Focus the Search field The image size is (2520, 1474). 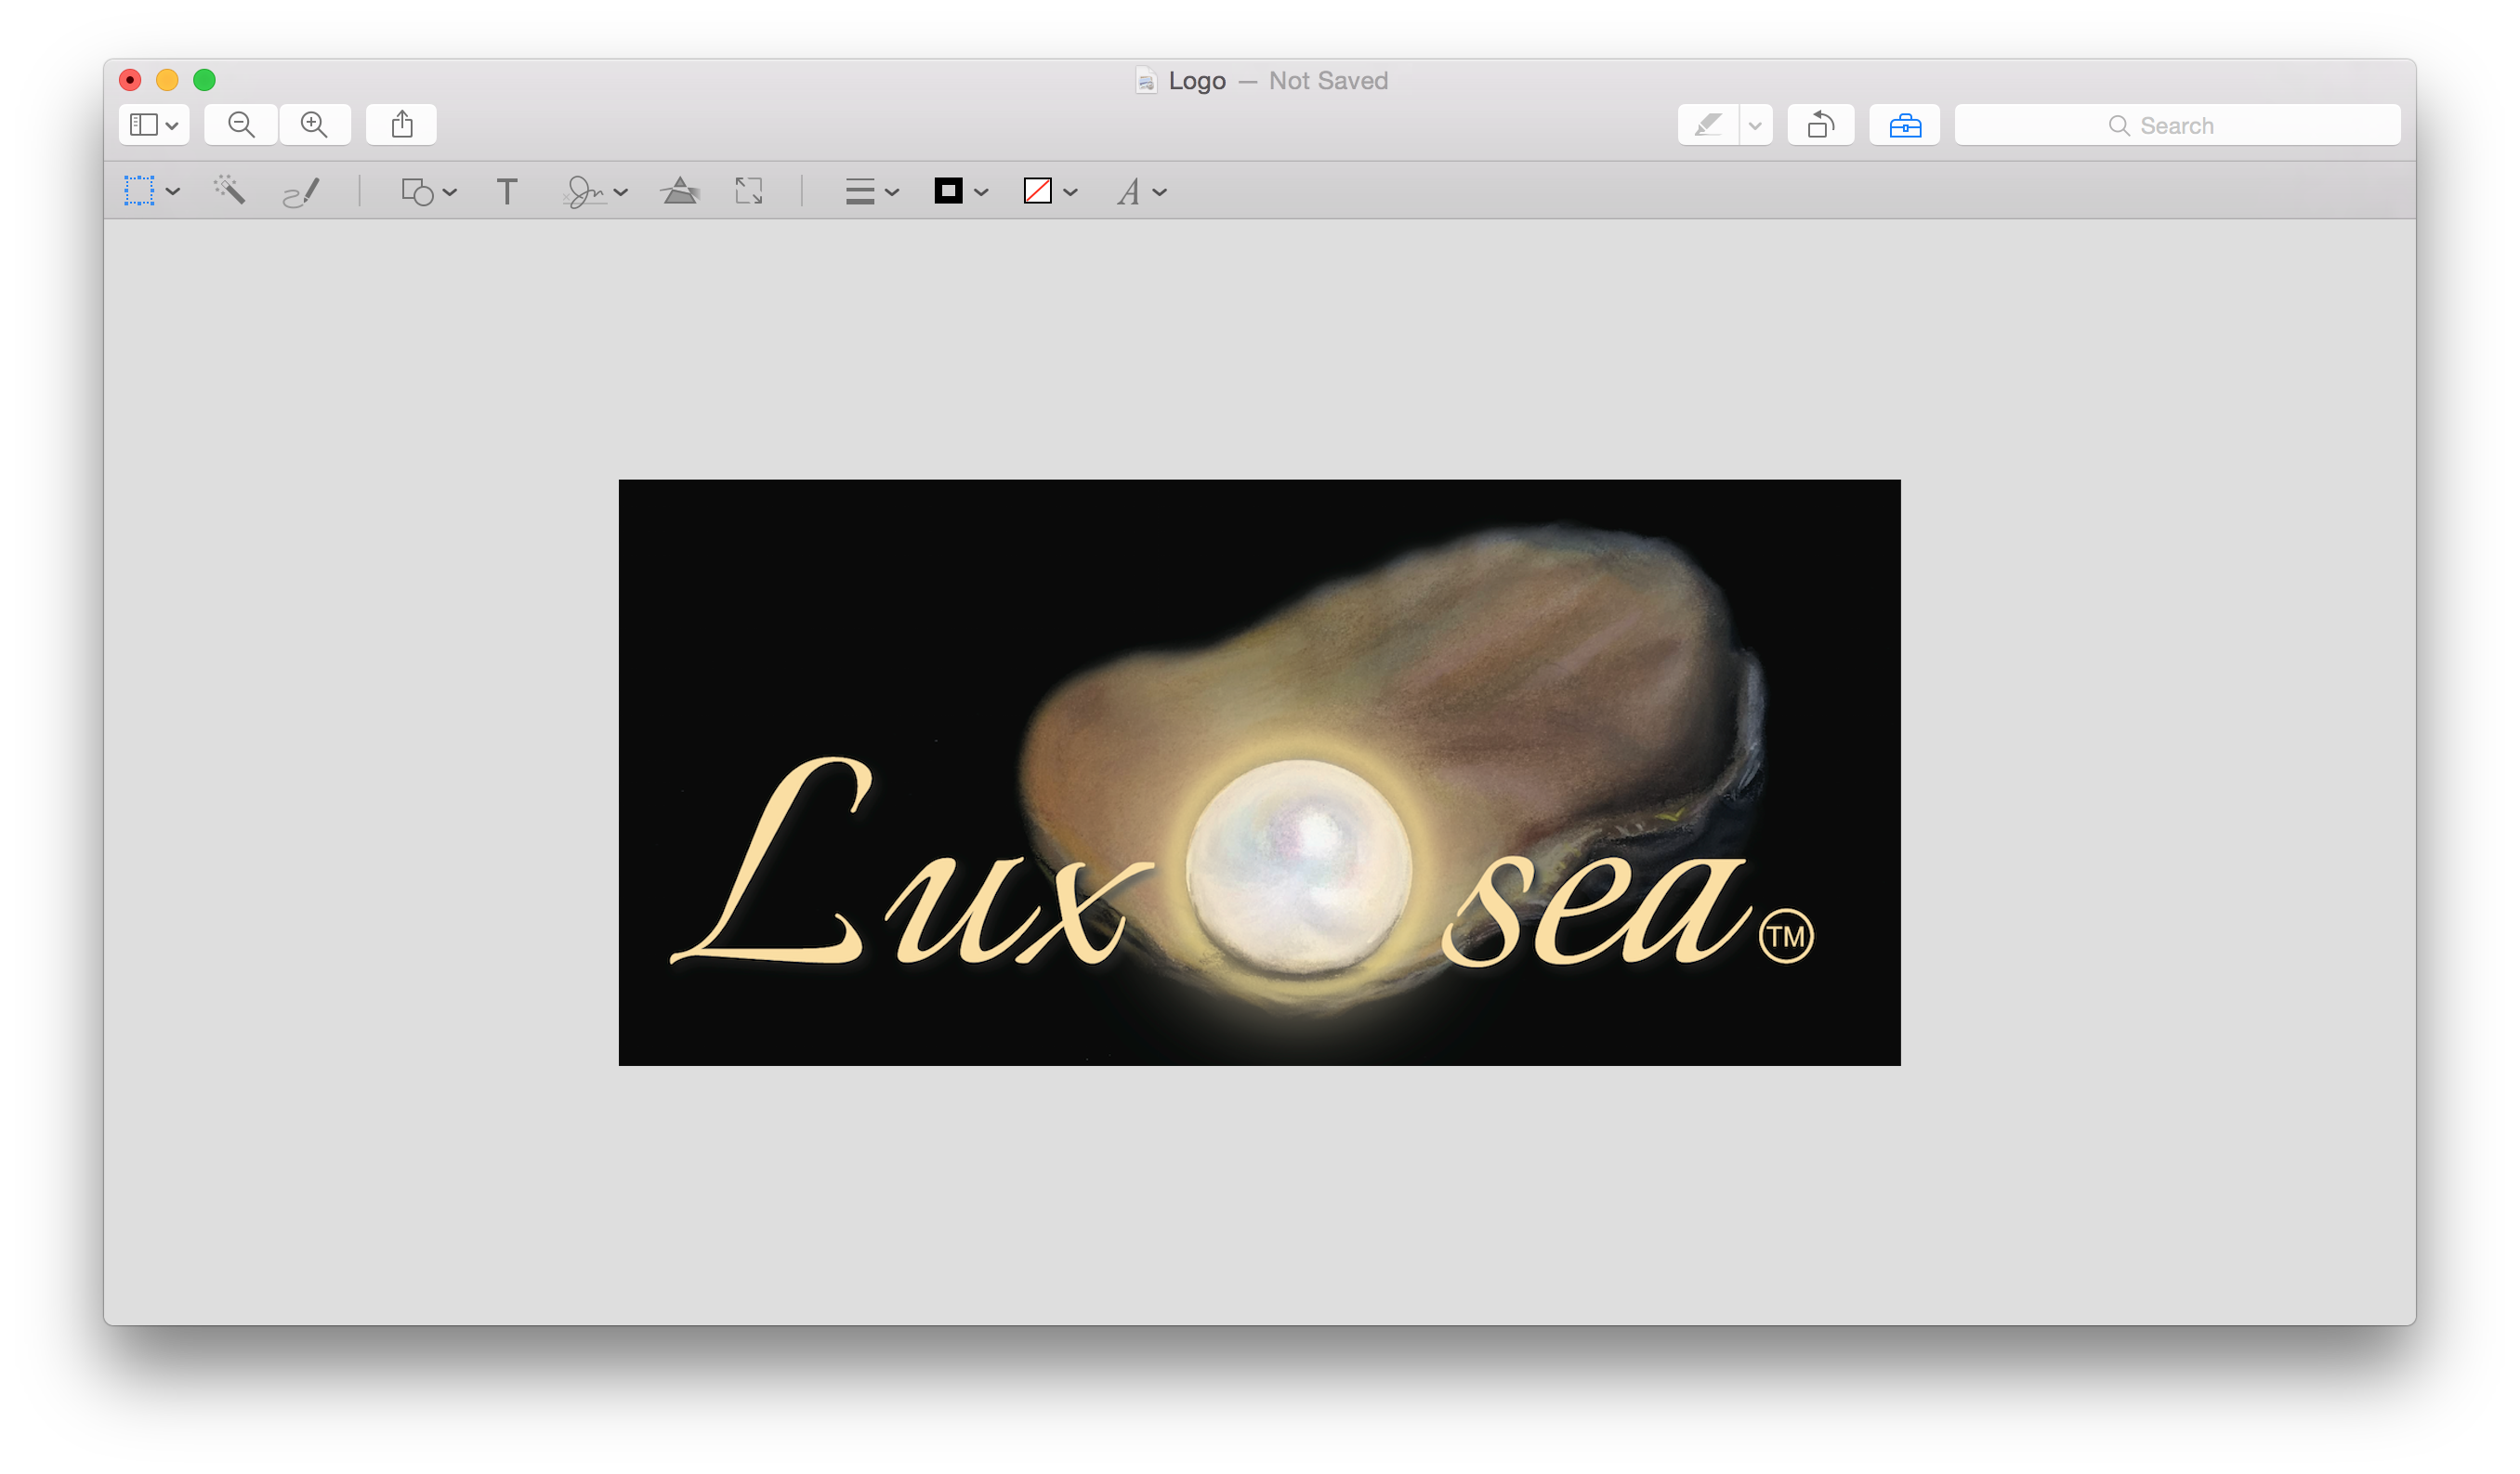[x=2177, y=125]
